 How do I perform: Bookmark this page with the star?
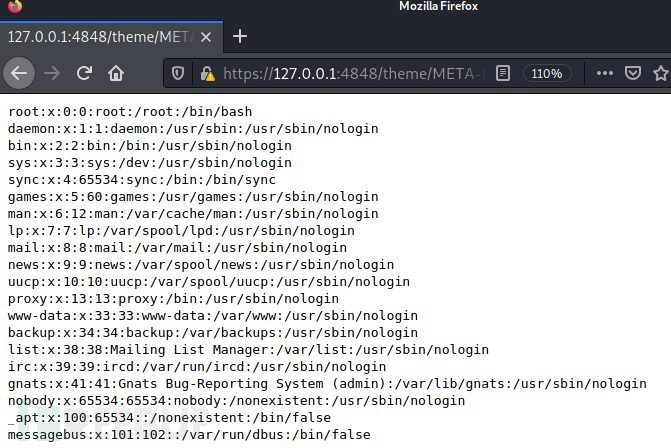pyautogui.click(x=661, y=73)
